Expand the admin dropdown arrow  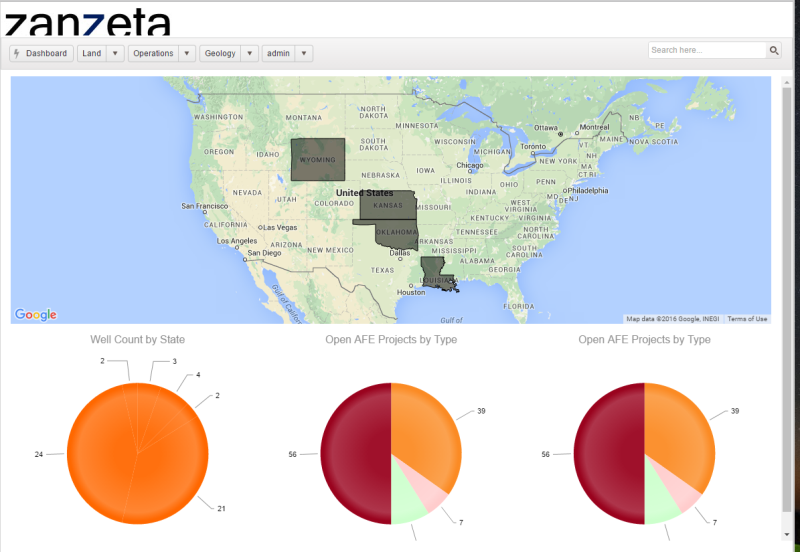[x=304, y=54]
